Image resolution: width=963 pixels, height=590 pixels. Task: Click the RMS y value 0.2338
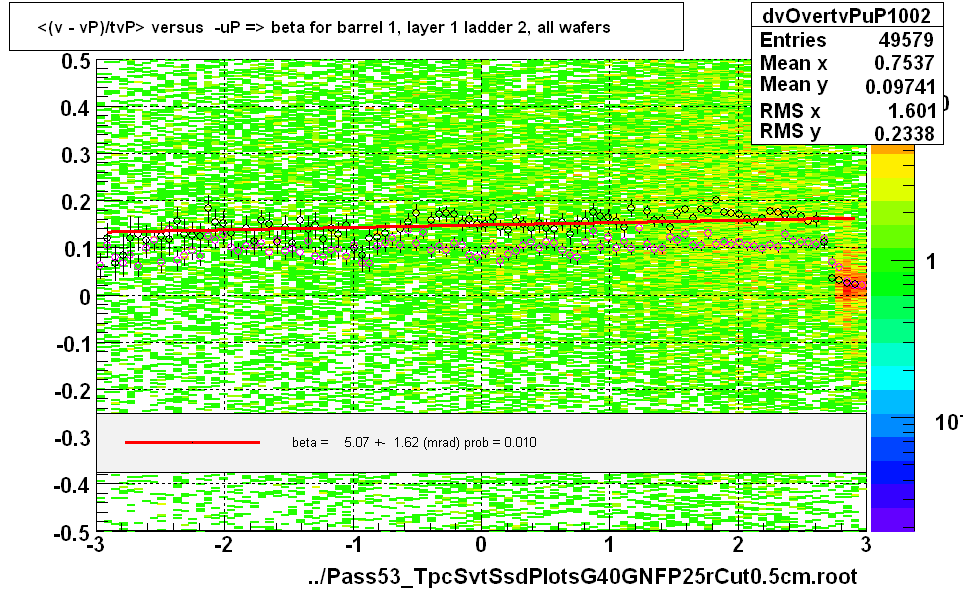[904, 133]
